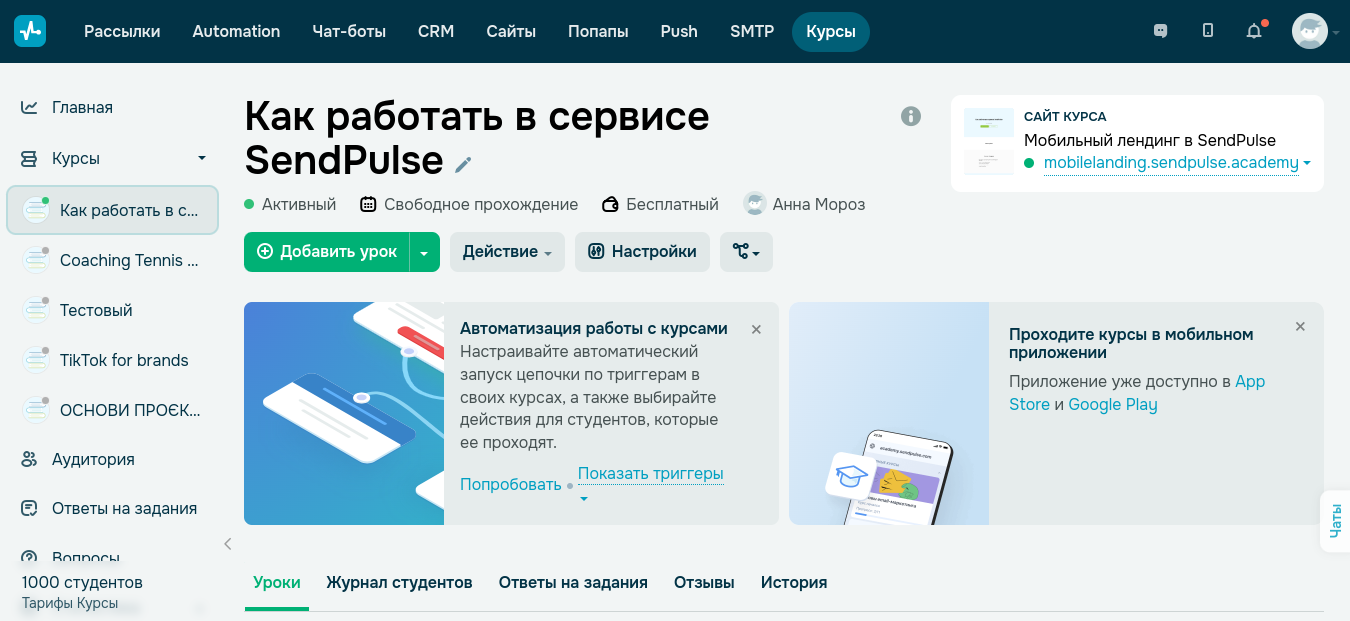Dismiss the Автоматизация работы с курсами banner
The width and height of the screenshot is (1350, 621).
coord(756,328)
